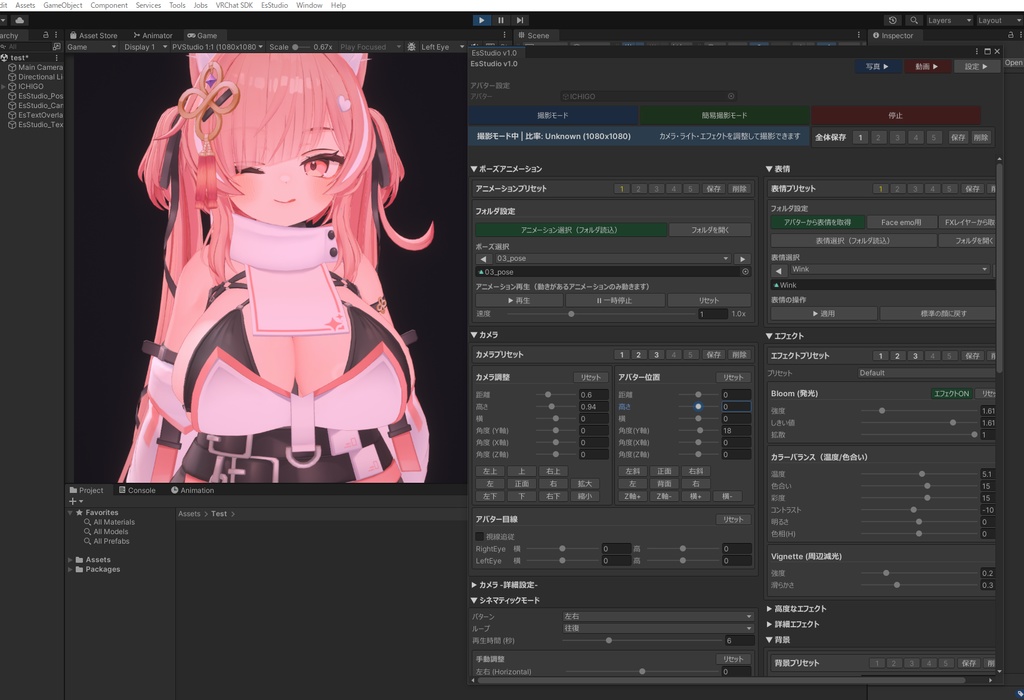Check the 視線追従 checkbox in アバター目線 section

(478, 535)
